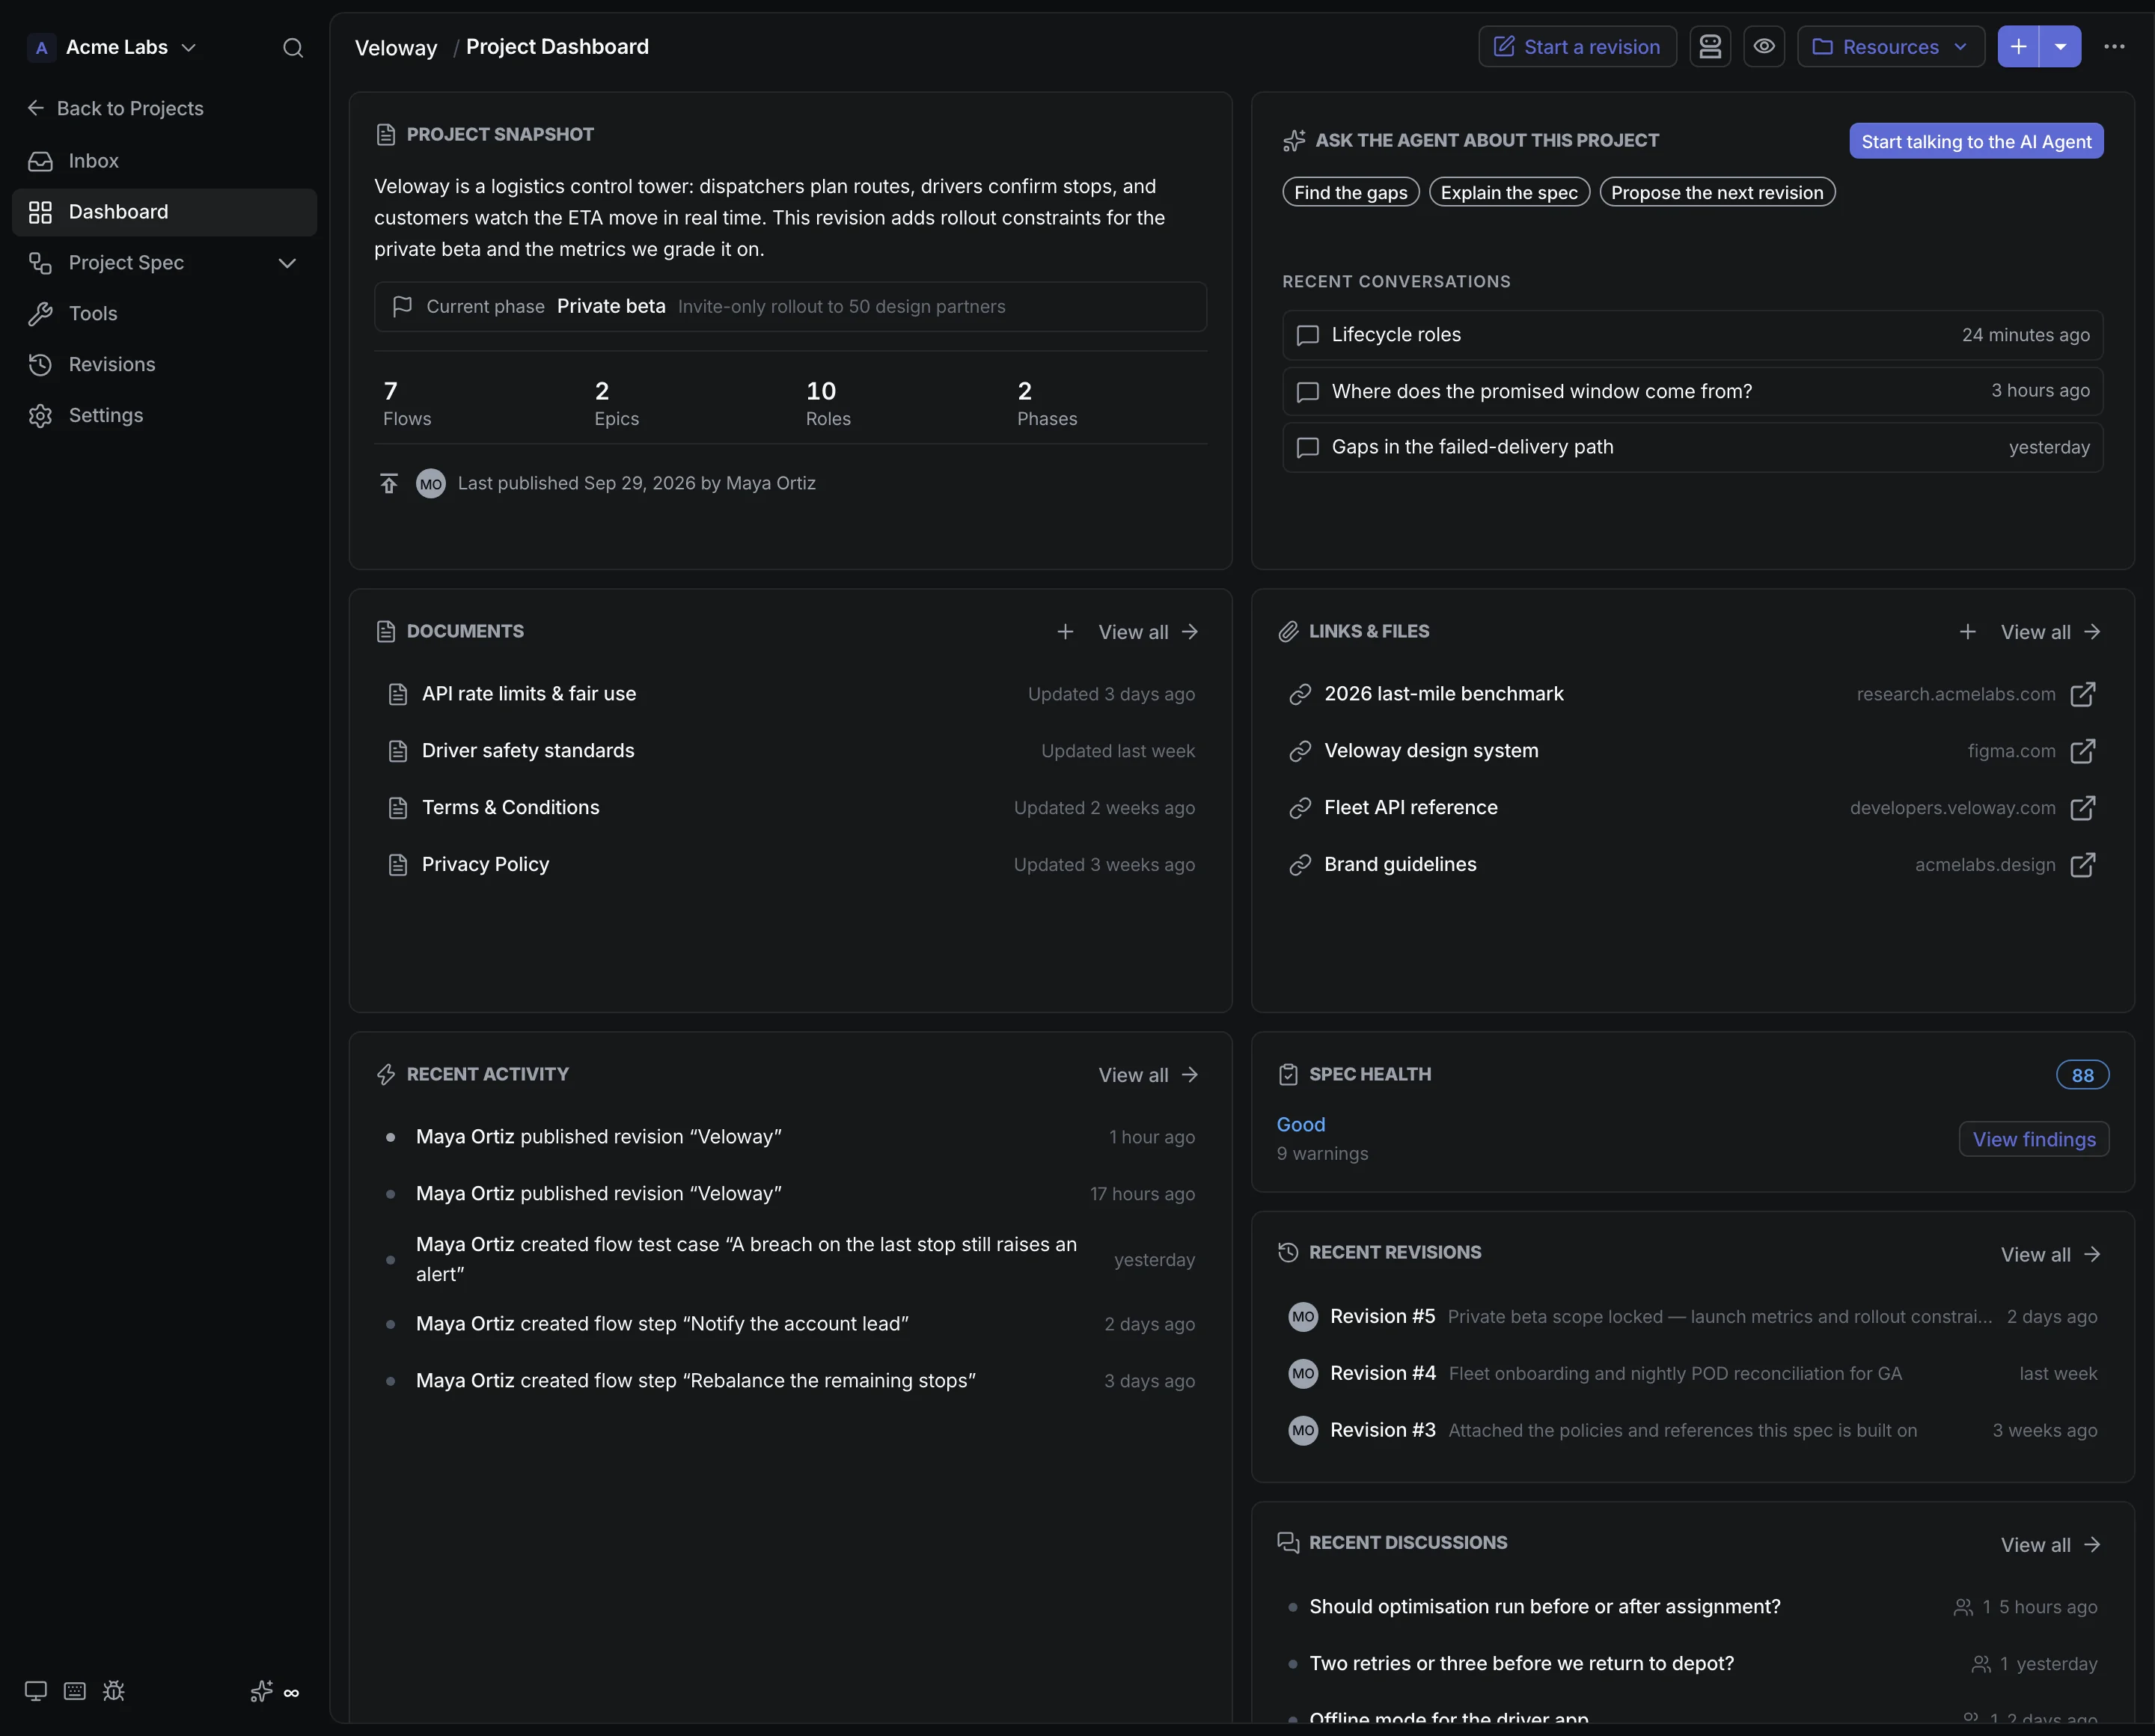Open API rate limits & fair use document
Image resolution: width=2155 pixels, height=1736 pixels.
point(790,694)
